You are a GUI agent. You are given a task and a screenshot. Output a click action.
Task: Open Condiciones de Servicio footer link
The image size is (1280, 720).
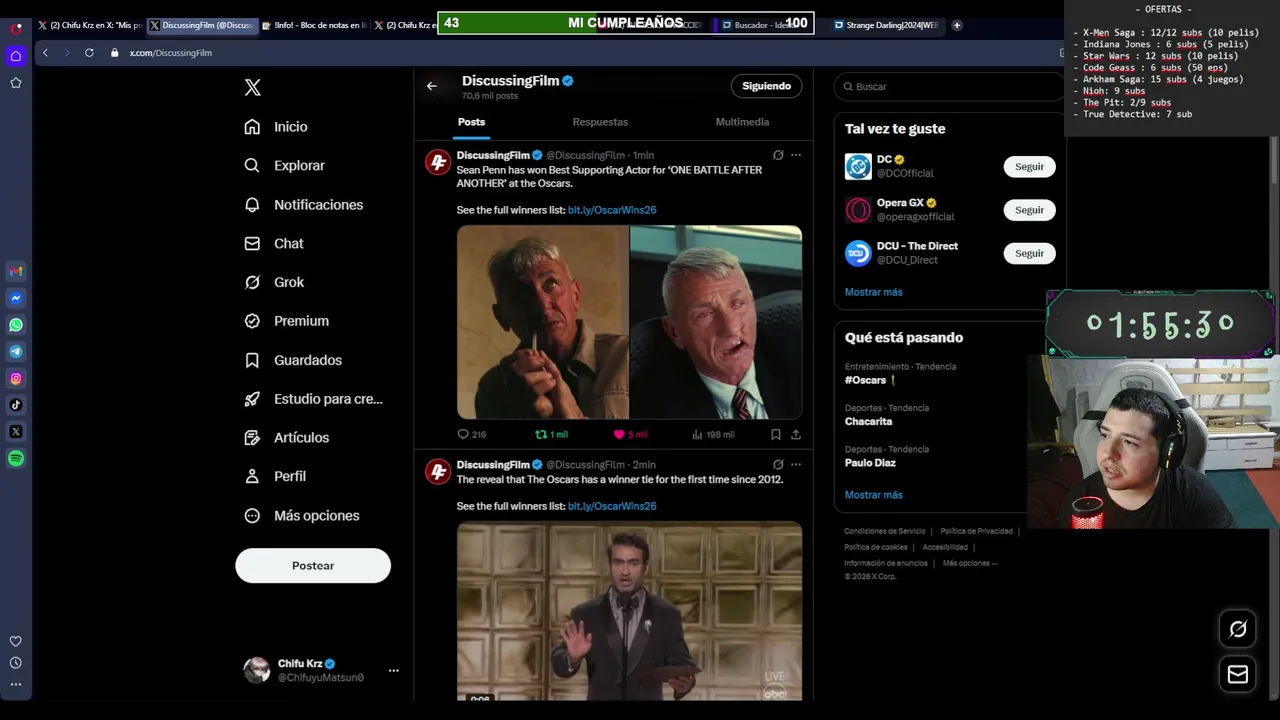(884, 531)
